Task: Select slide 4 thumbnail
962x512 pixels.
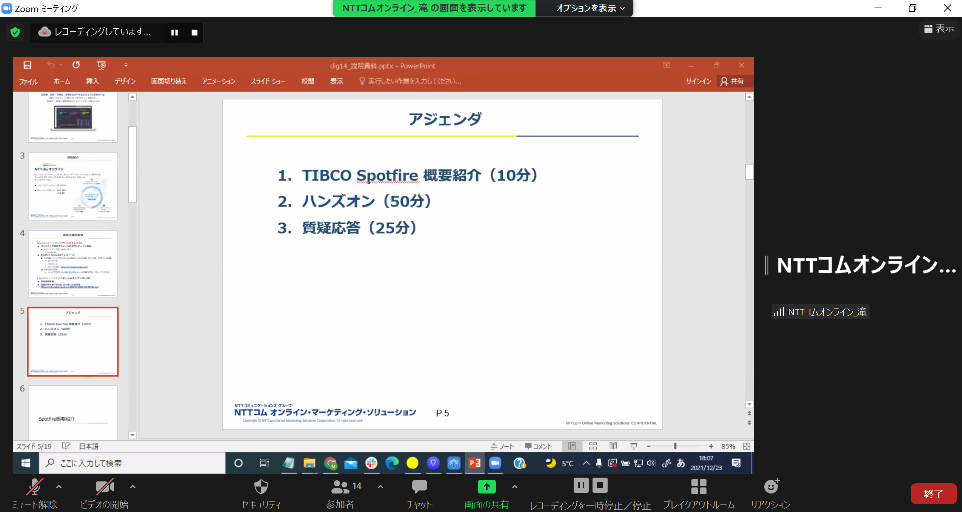Action: click(72, 264)
